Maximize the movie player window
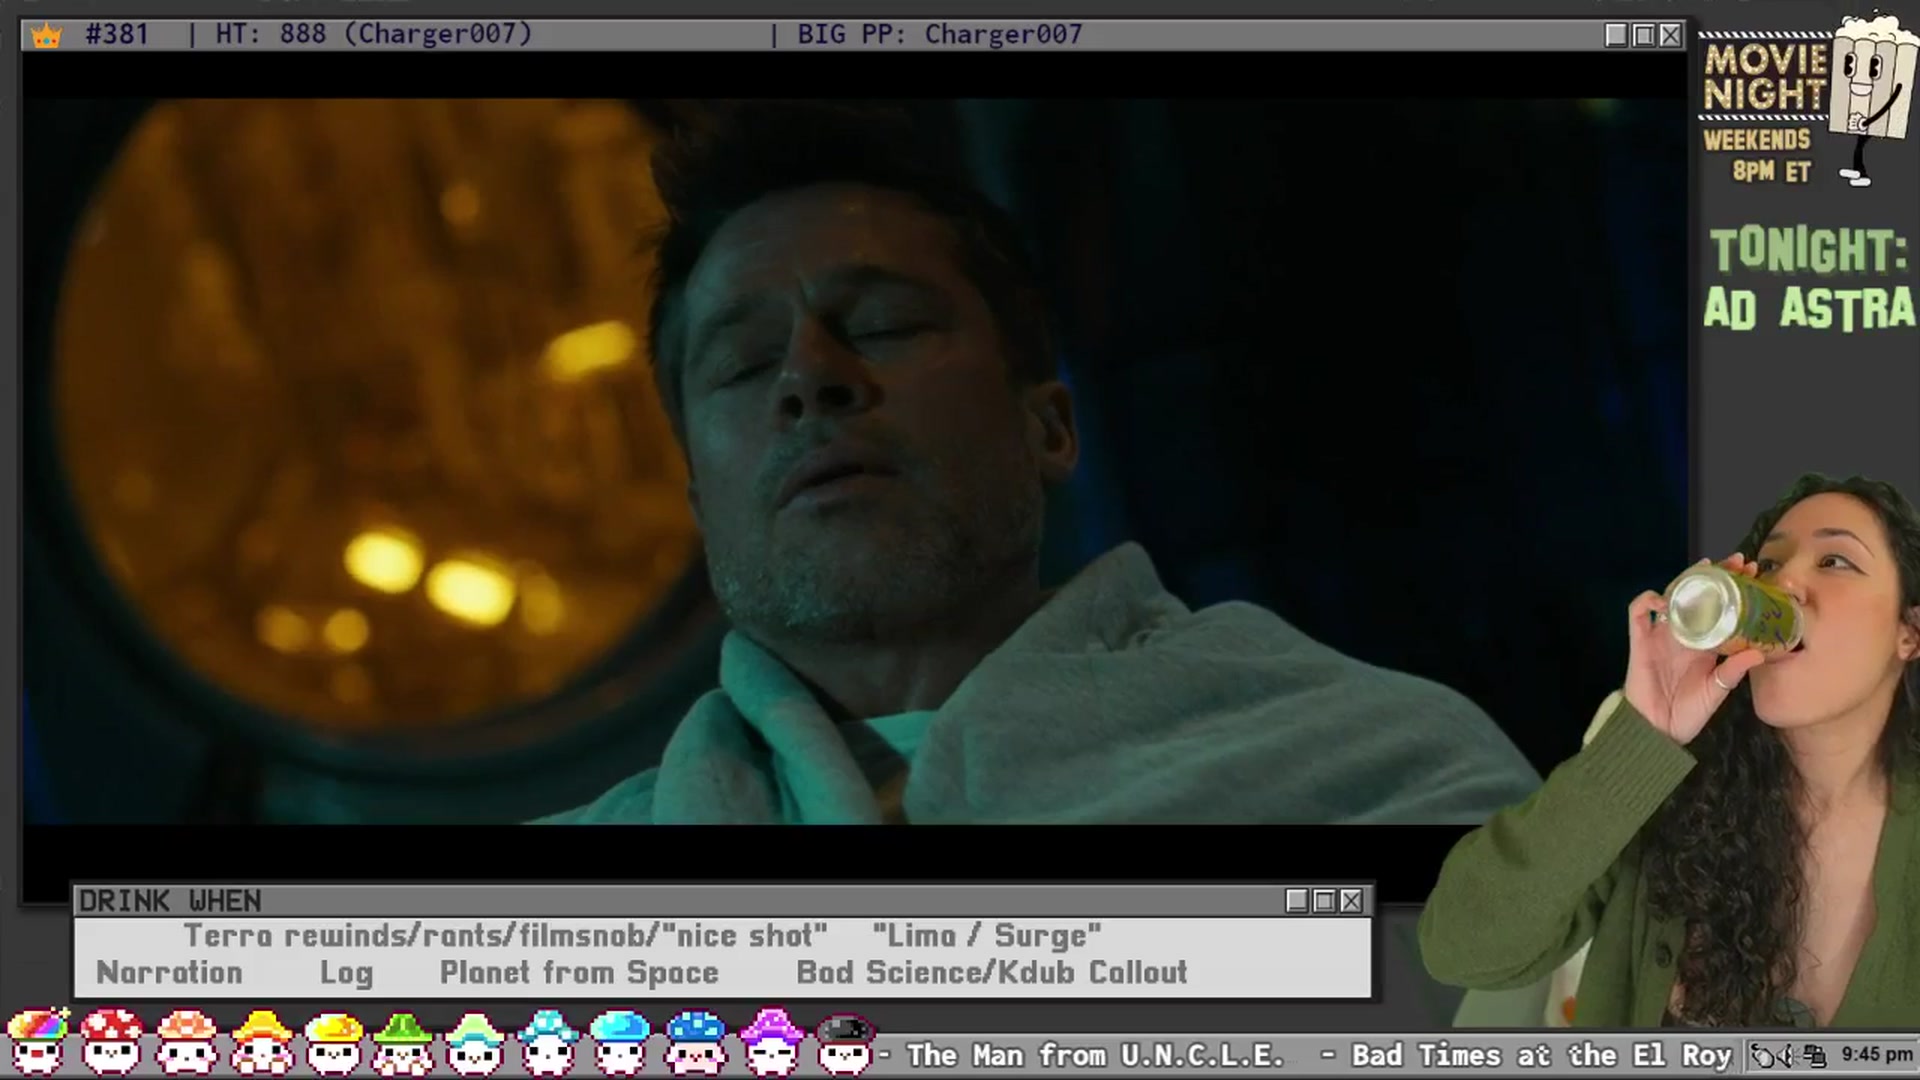This screenshot has width=1920, height=1080. tap(1643, 35)
